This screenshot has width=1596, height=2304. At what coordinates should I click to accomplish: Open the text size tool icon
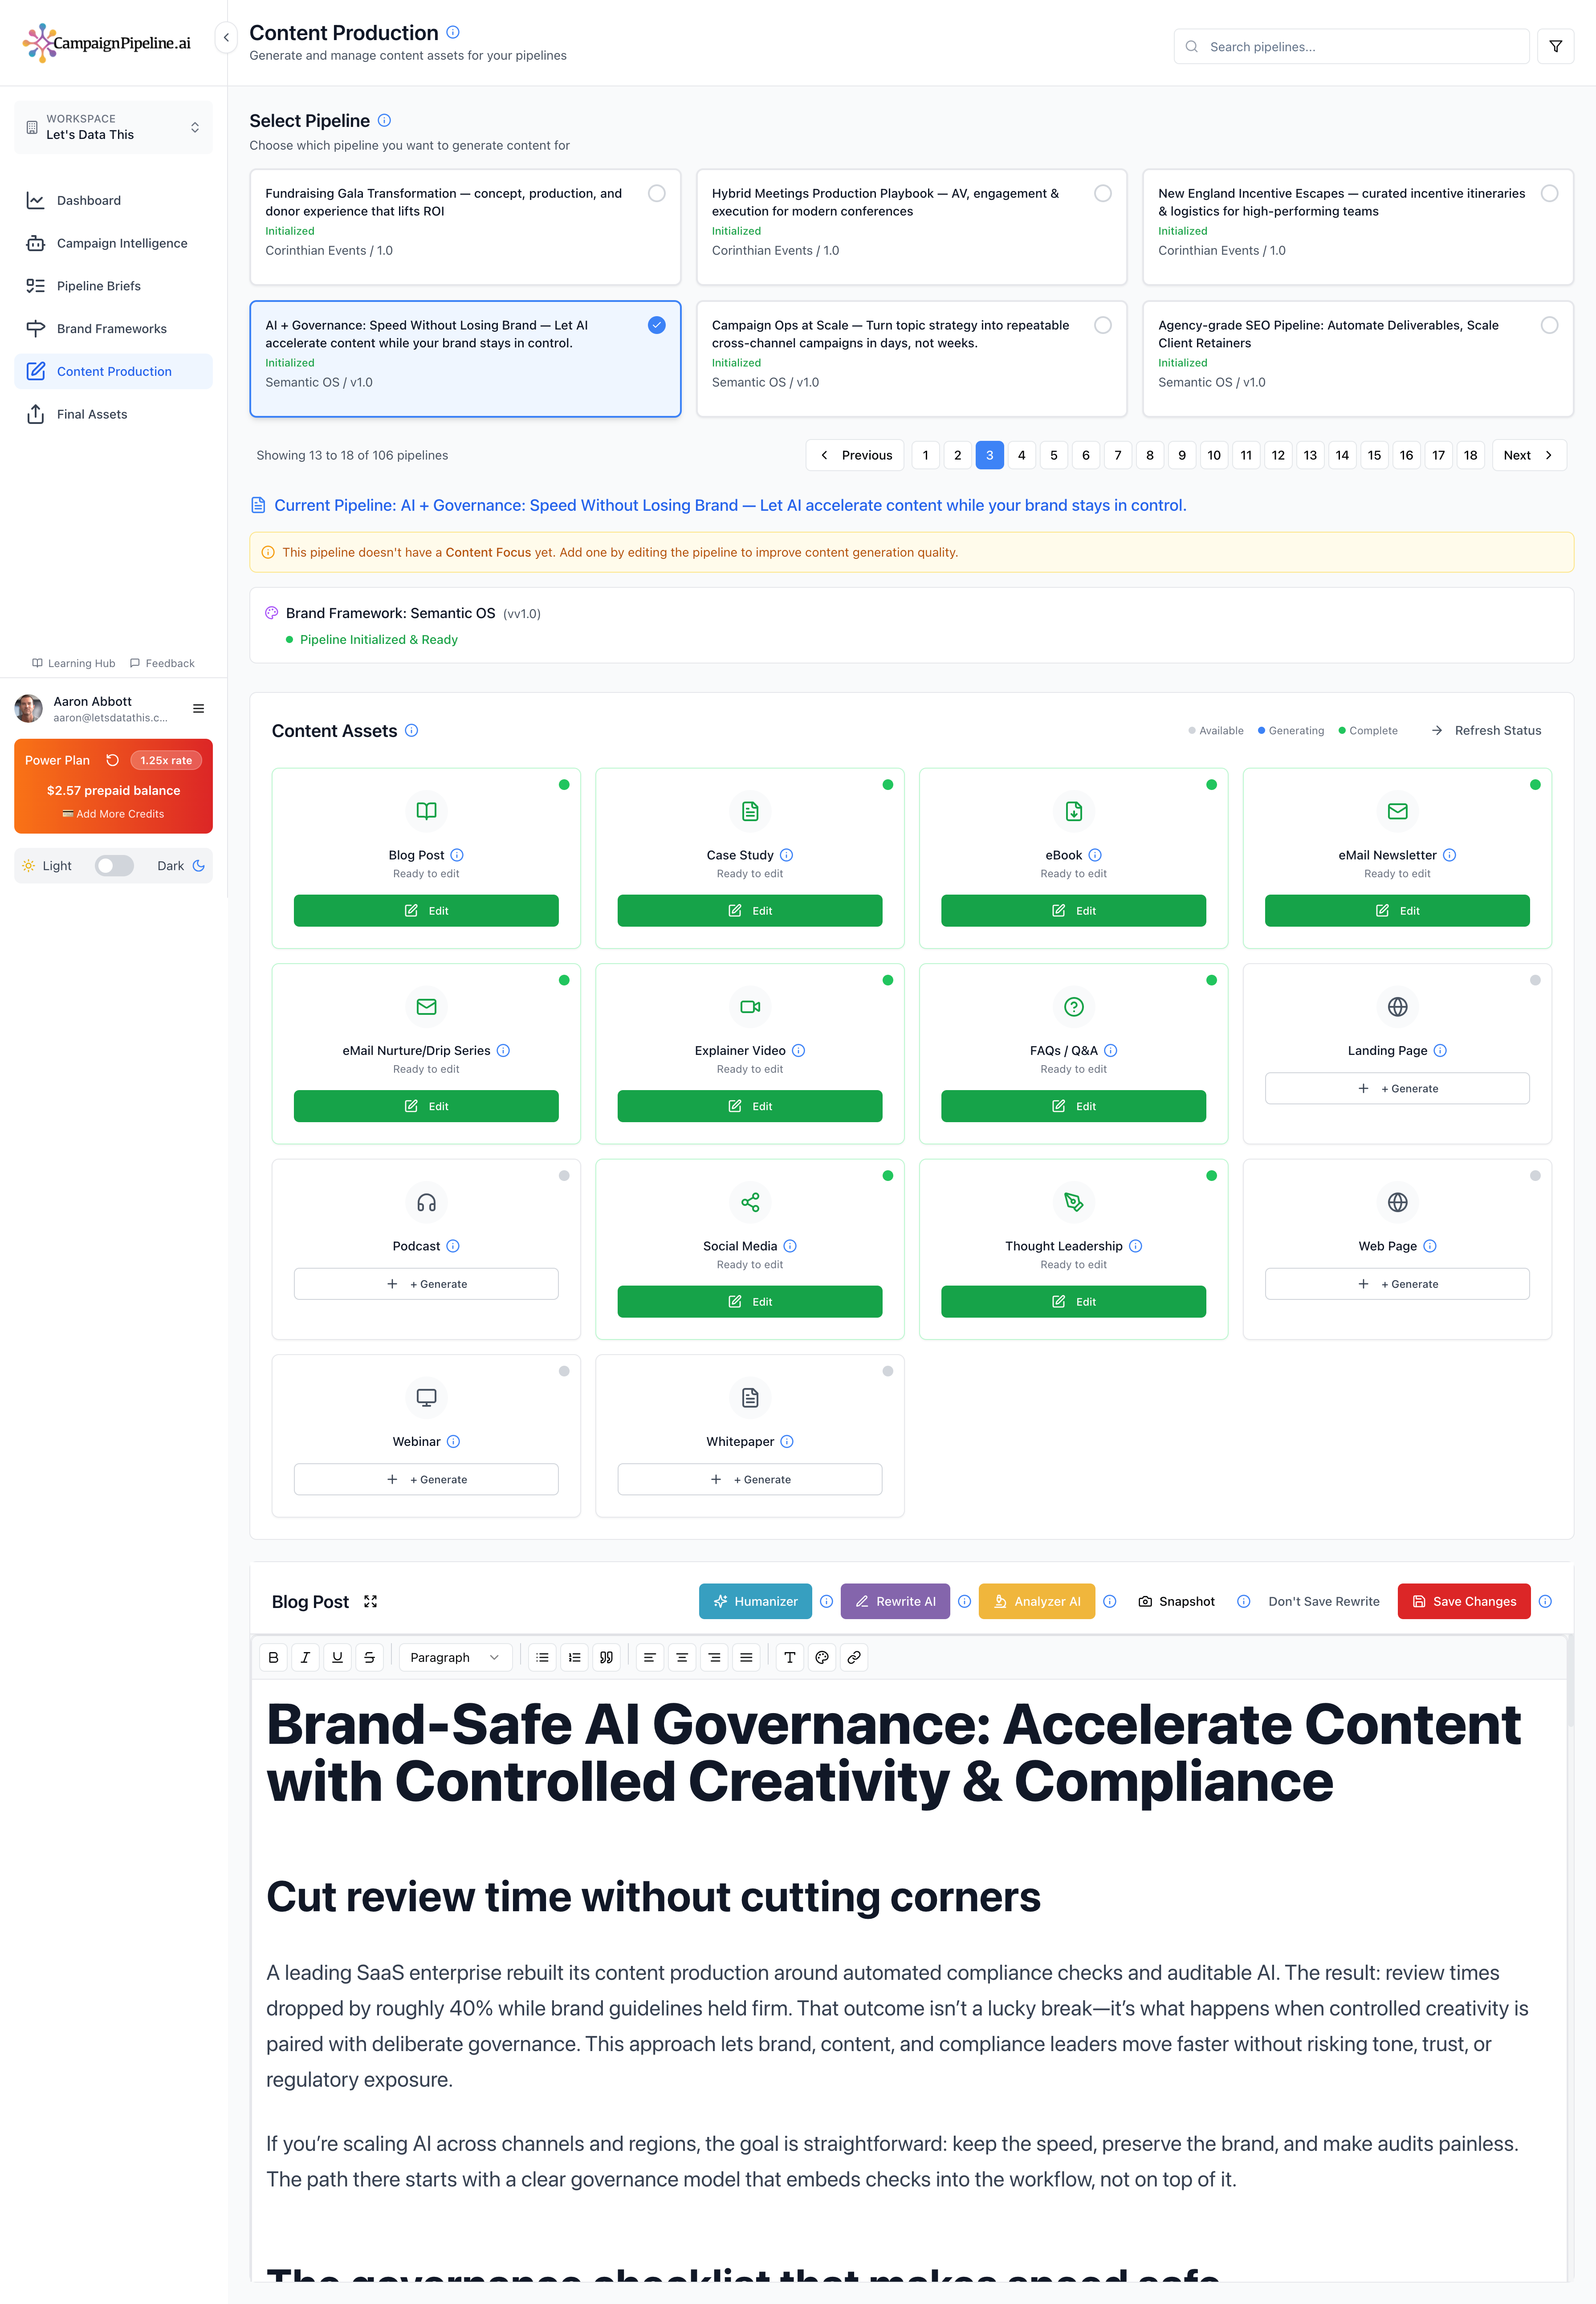pyautogui.click(x=790, y=1657)
